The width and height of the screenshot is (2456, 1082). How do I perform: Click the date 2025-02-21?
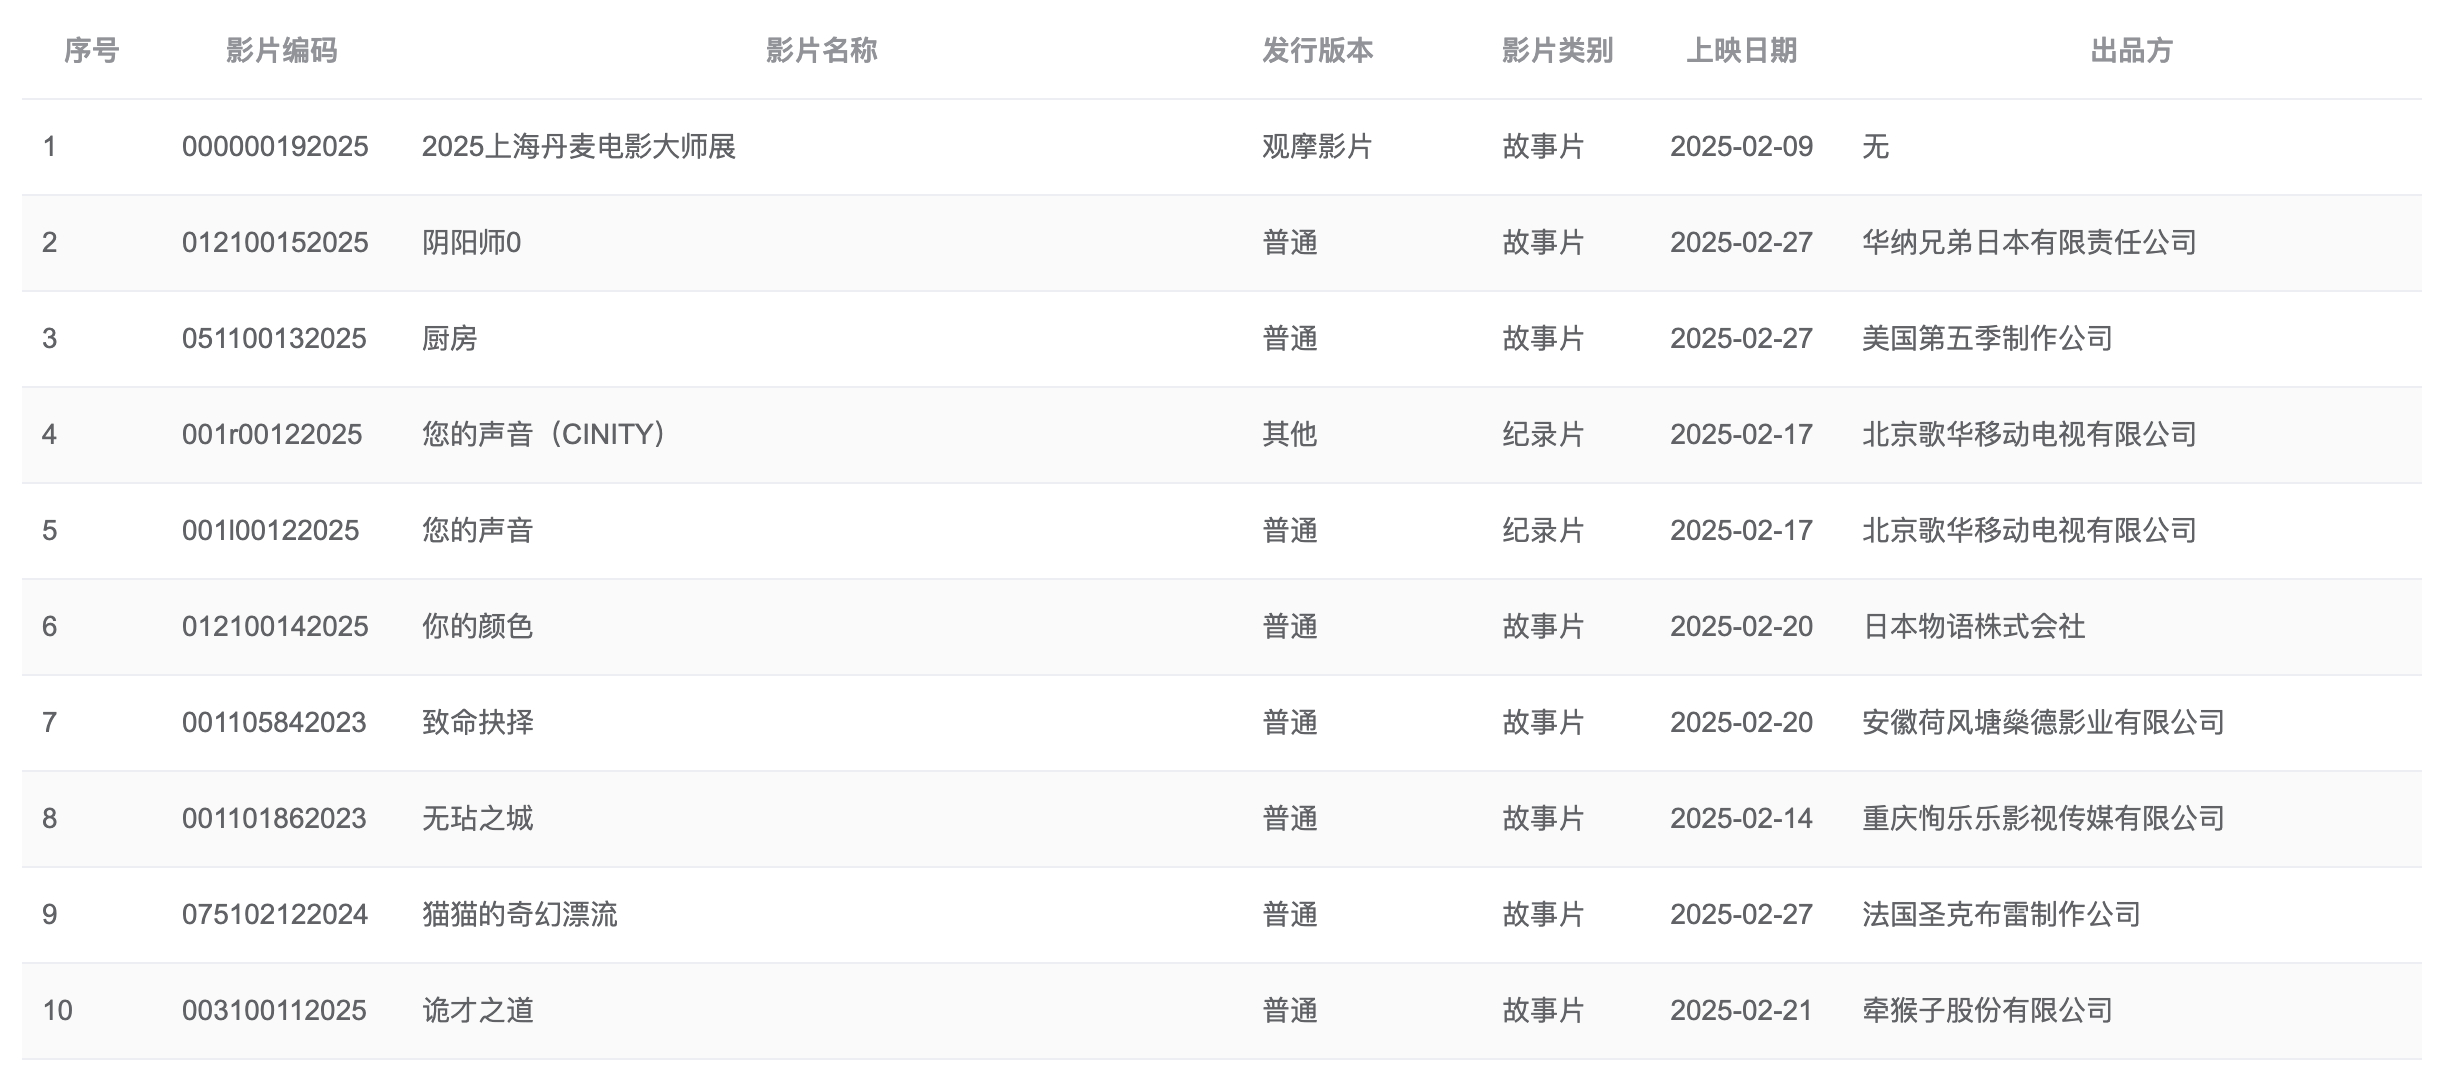click(x=1741, y=1011)
